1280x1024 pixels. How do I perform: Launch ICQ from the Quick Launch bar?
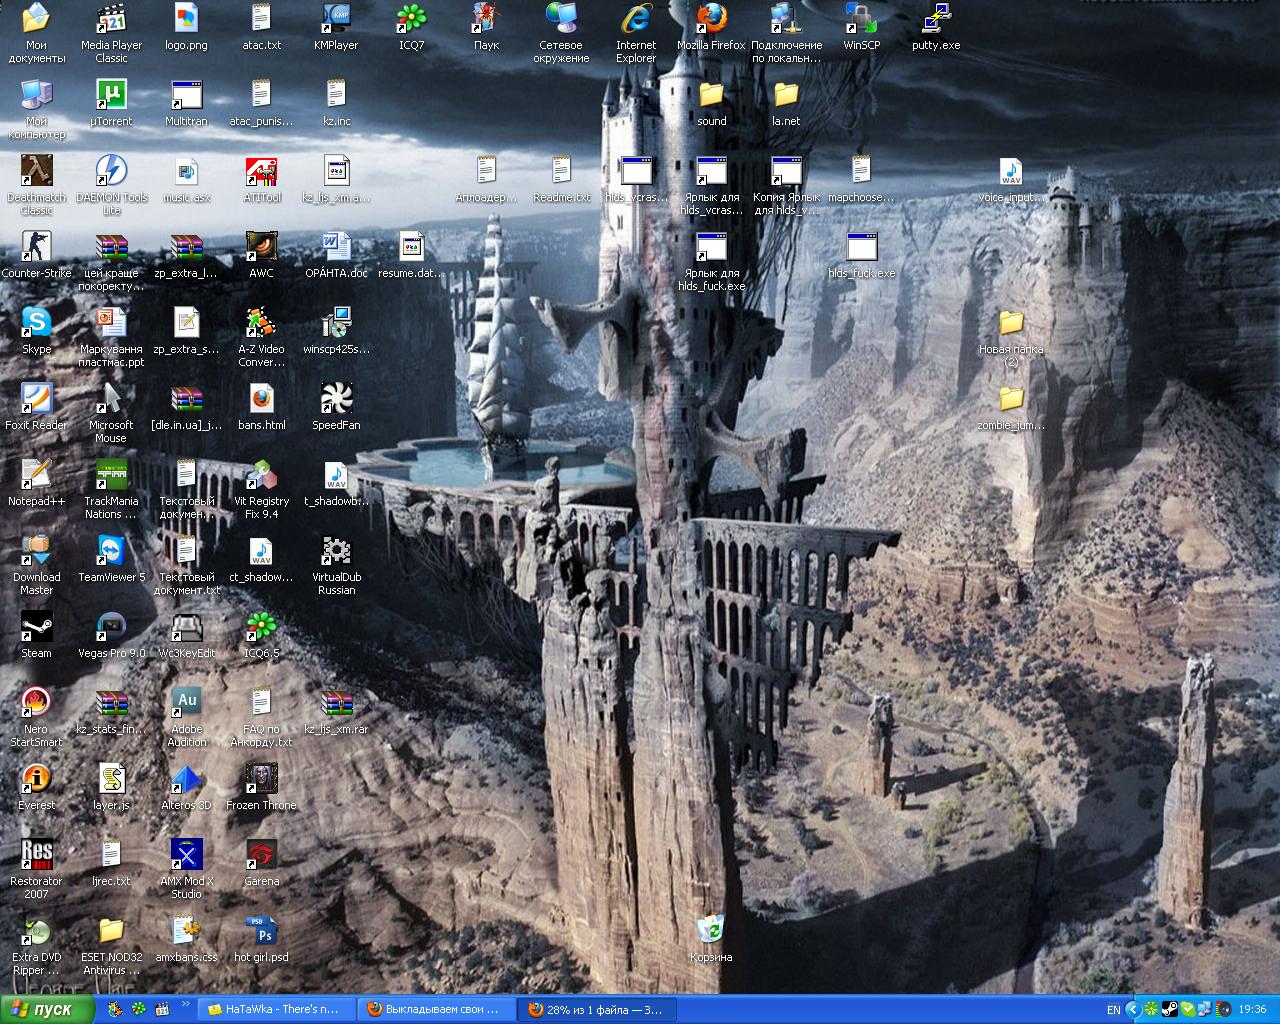[139, 1010]
